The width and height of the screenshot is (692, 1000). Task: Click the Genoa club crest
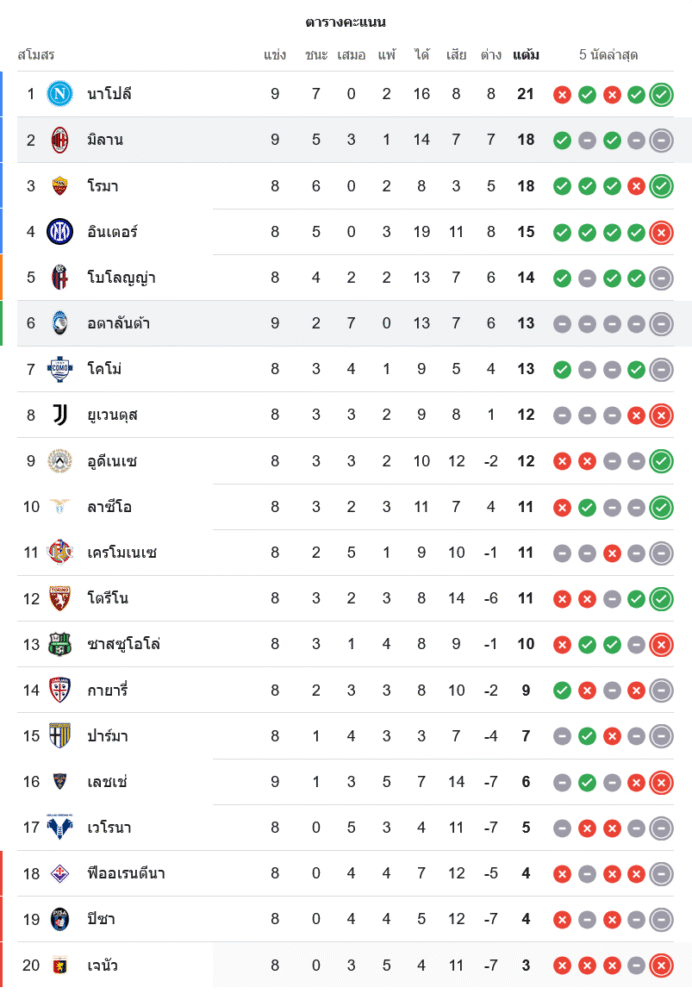61,965
